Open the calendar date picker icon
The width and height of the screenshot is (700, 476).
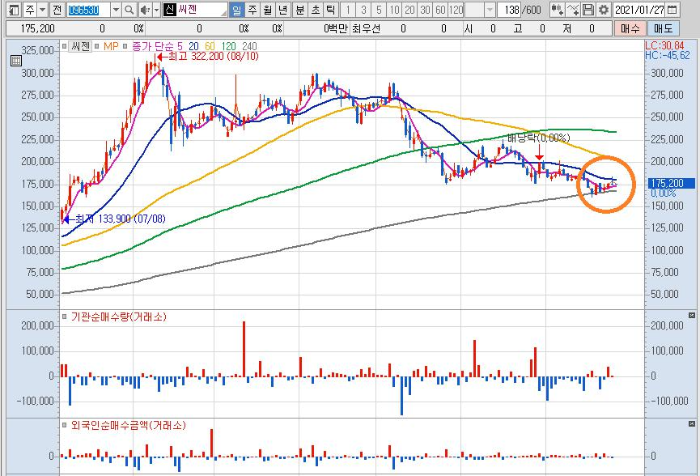pos(673,9)
